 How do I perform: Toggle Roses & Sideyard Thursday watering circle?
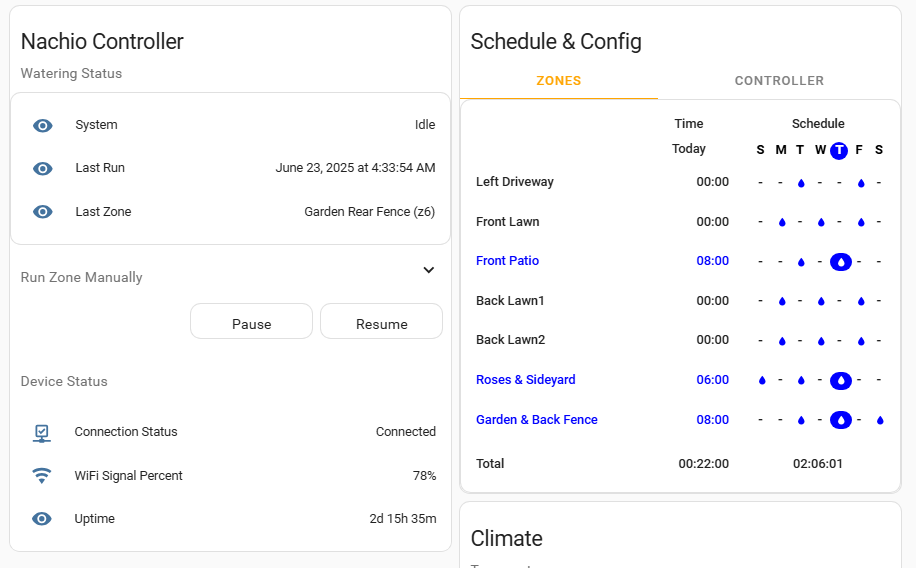pos(840,380)
